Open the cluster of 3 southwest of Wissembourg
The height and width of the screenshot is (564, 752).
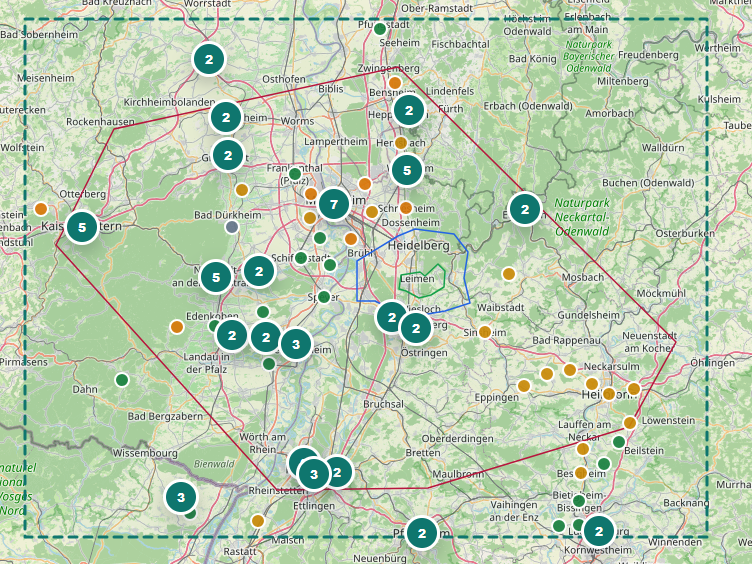click(181, 497)
